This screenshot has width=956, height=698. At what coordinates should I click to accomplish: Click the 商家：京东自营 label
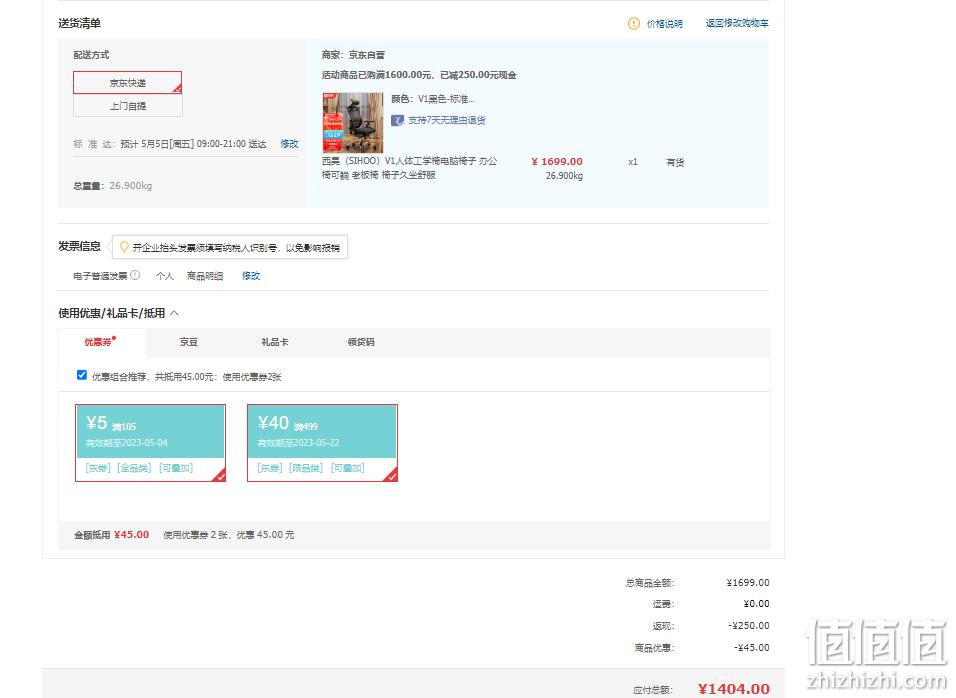click(x=353, y=55)
